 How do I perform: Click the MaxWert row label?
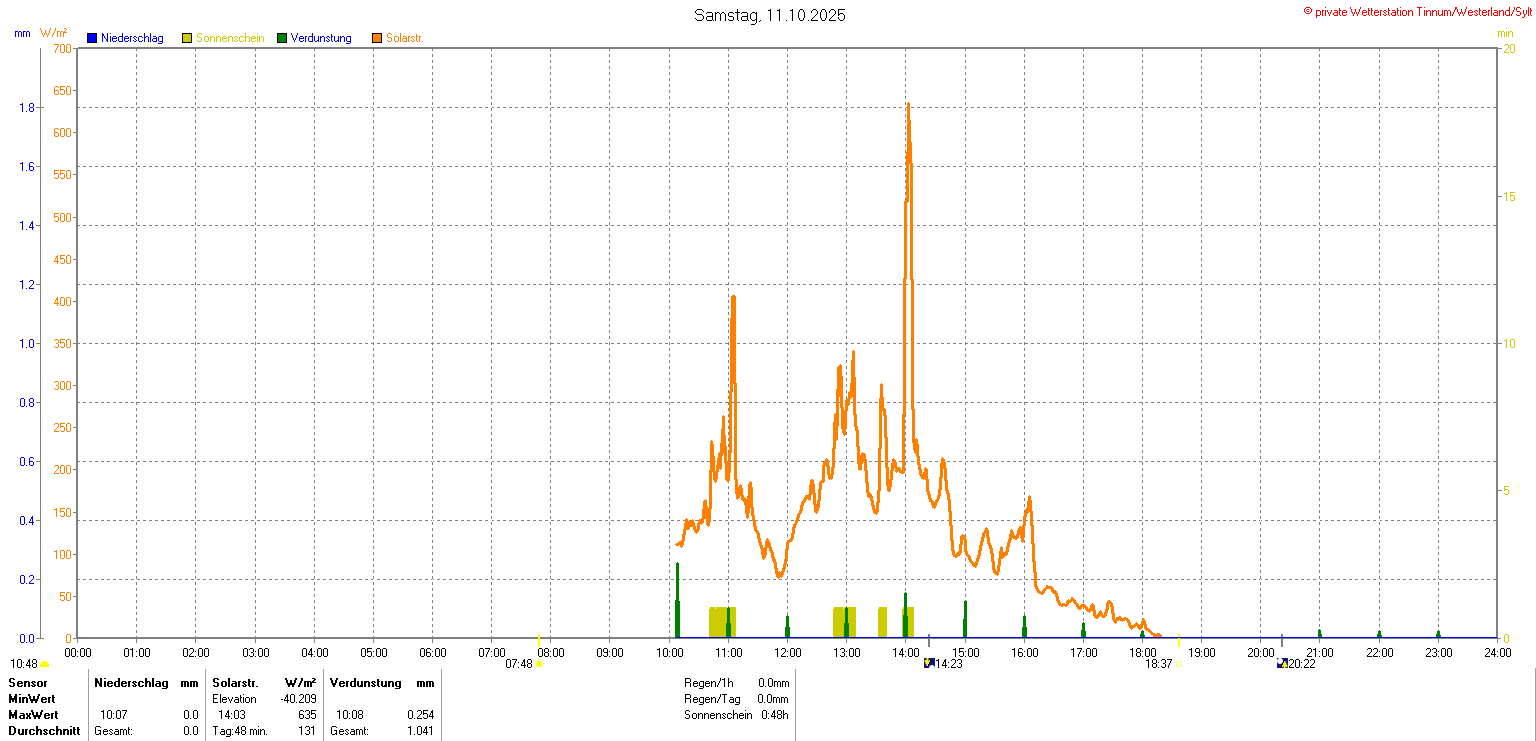point(34,715)
